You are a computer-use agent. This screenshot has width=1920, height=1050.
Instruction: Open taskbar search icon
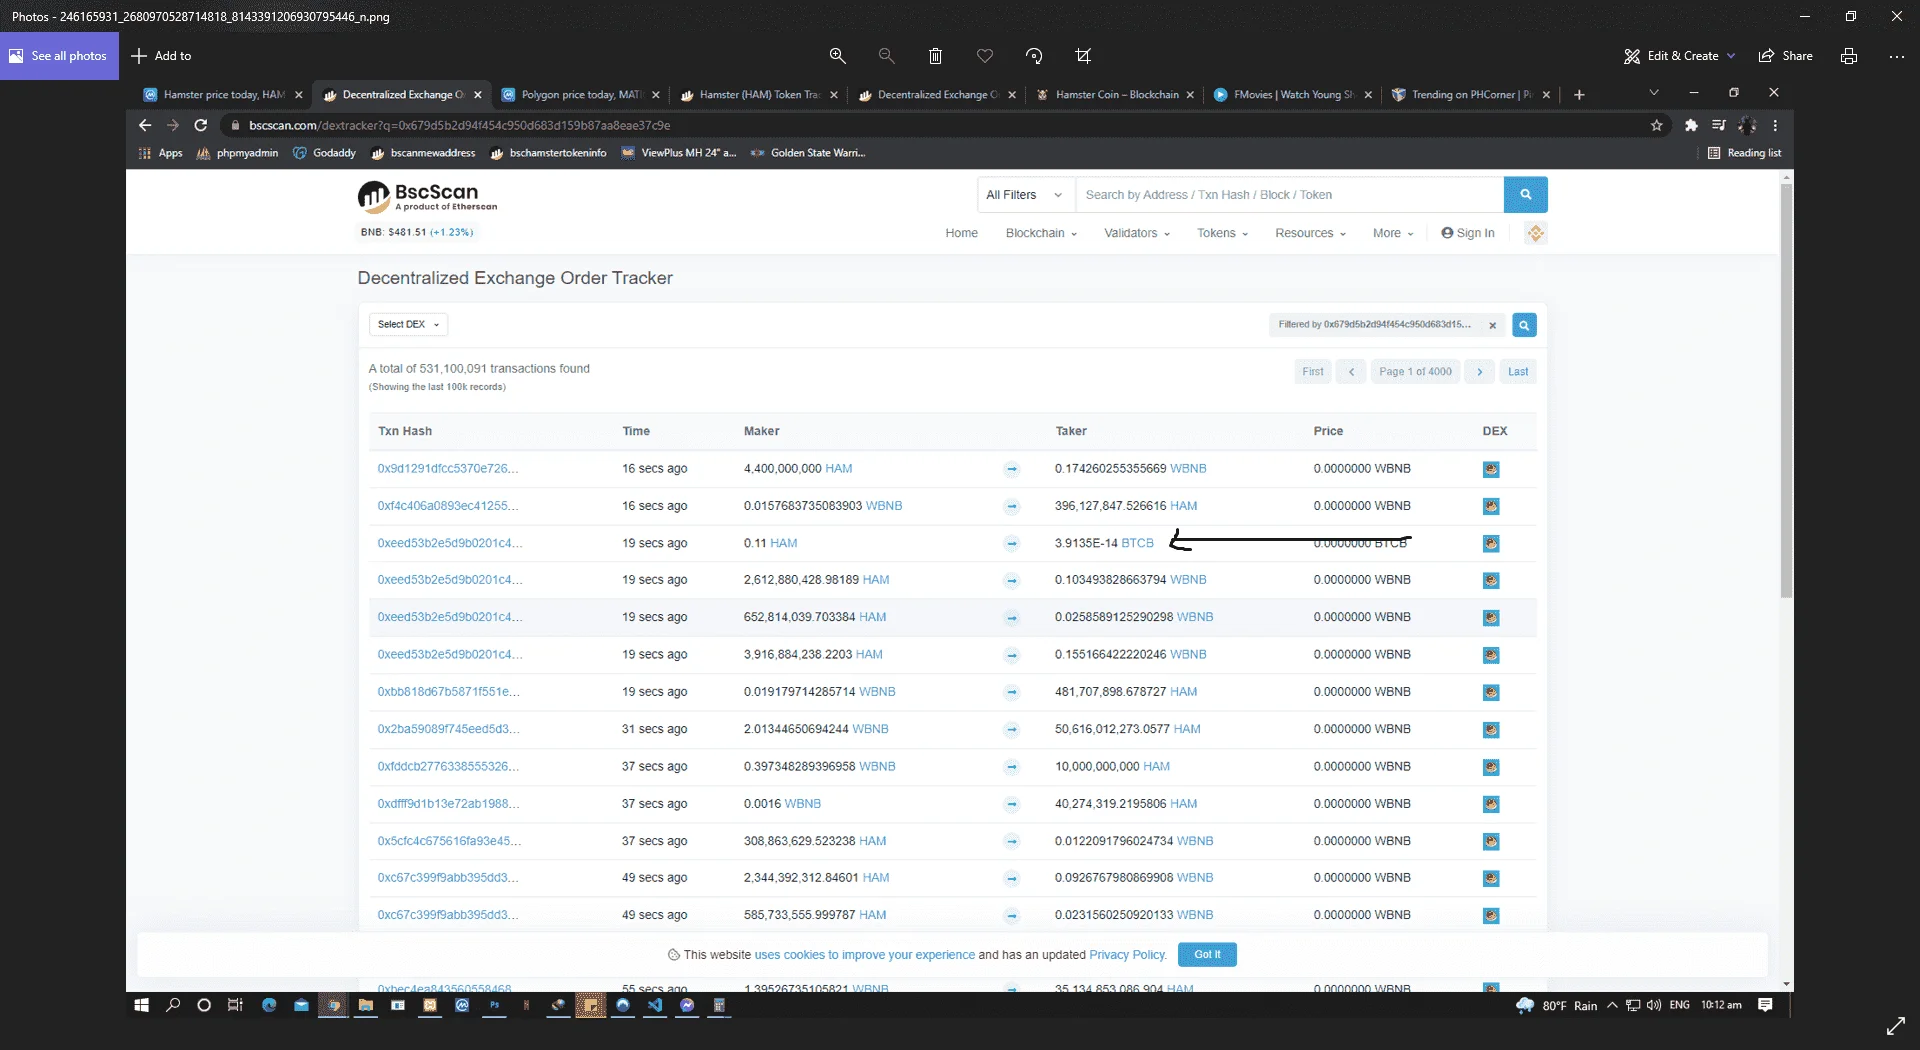coord(173,1005)
